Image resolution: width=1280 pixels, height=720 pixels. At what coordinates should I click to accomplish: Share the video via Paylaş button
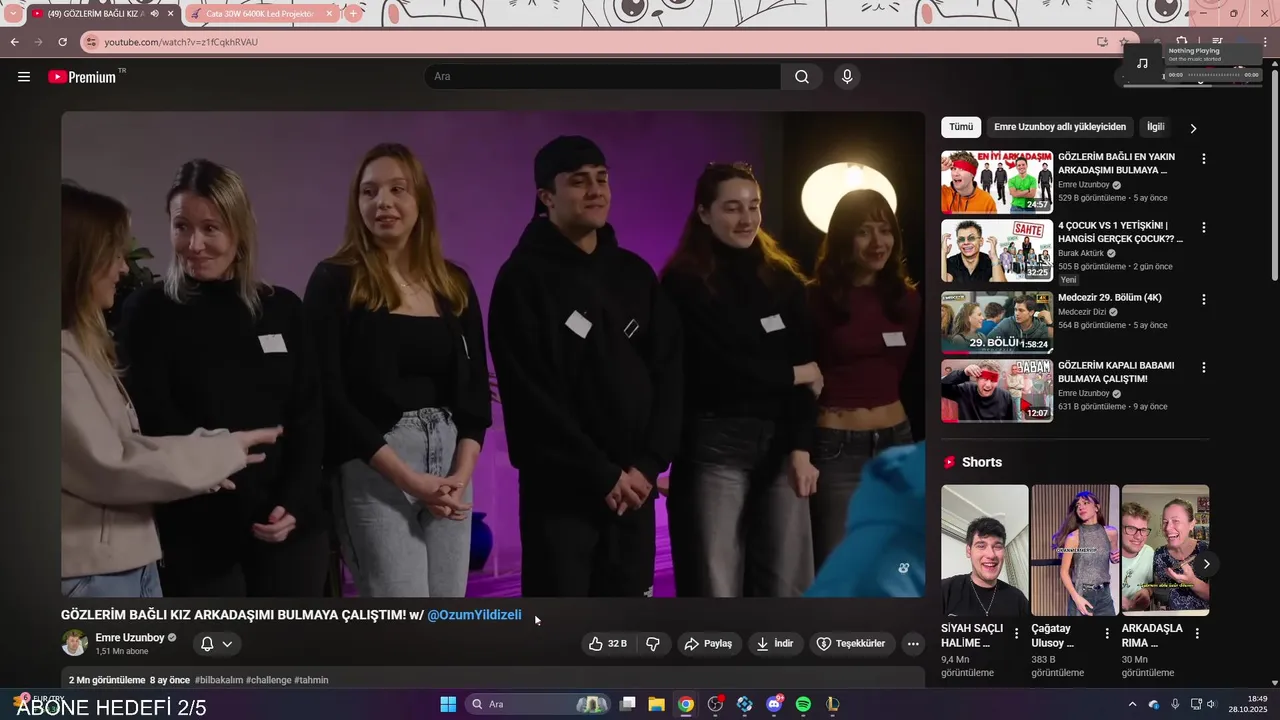709,644
